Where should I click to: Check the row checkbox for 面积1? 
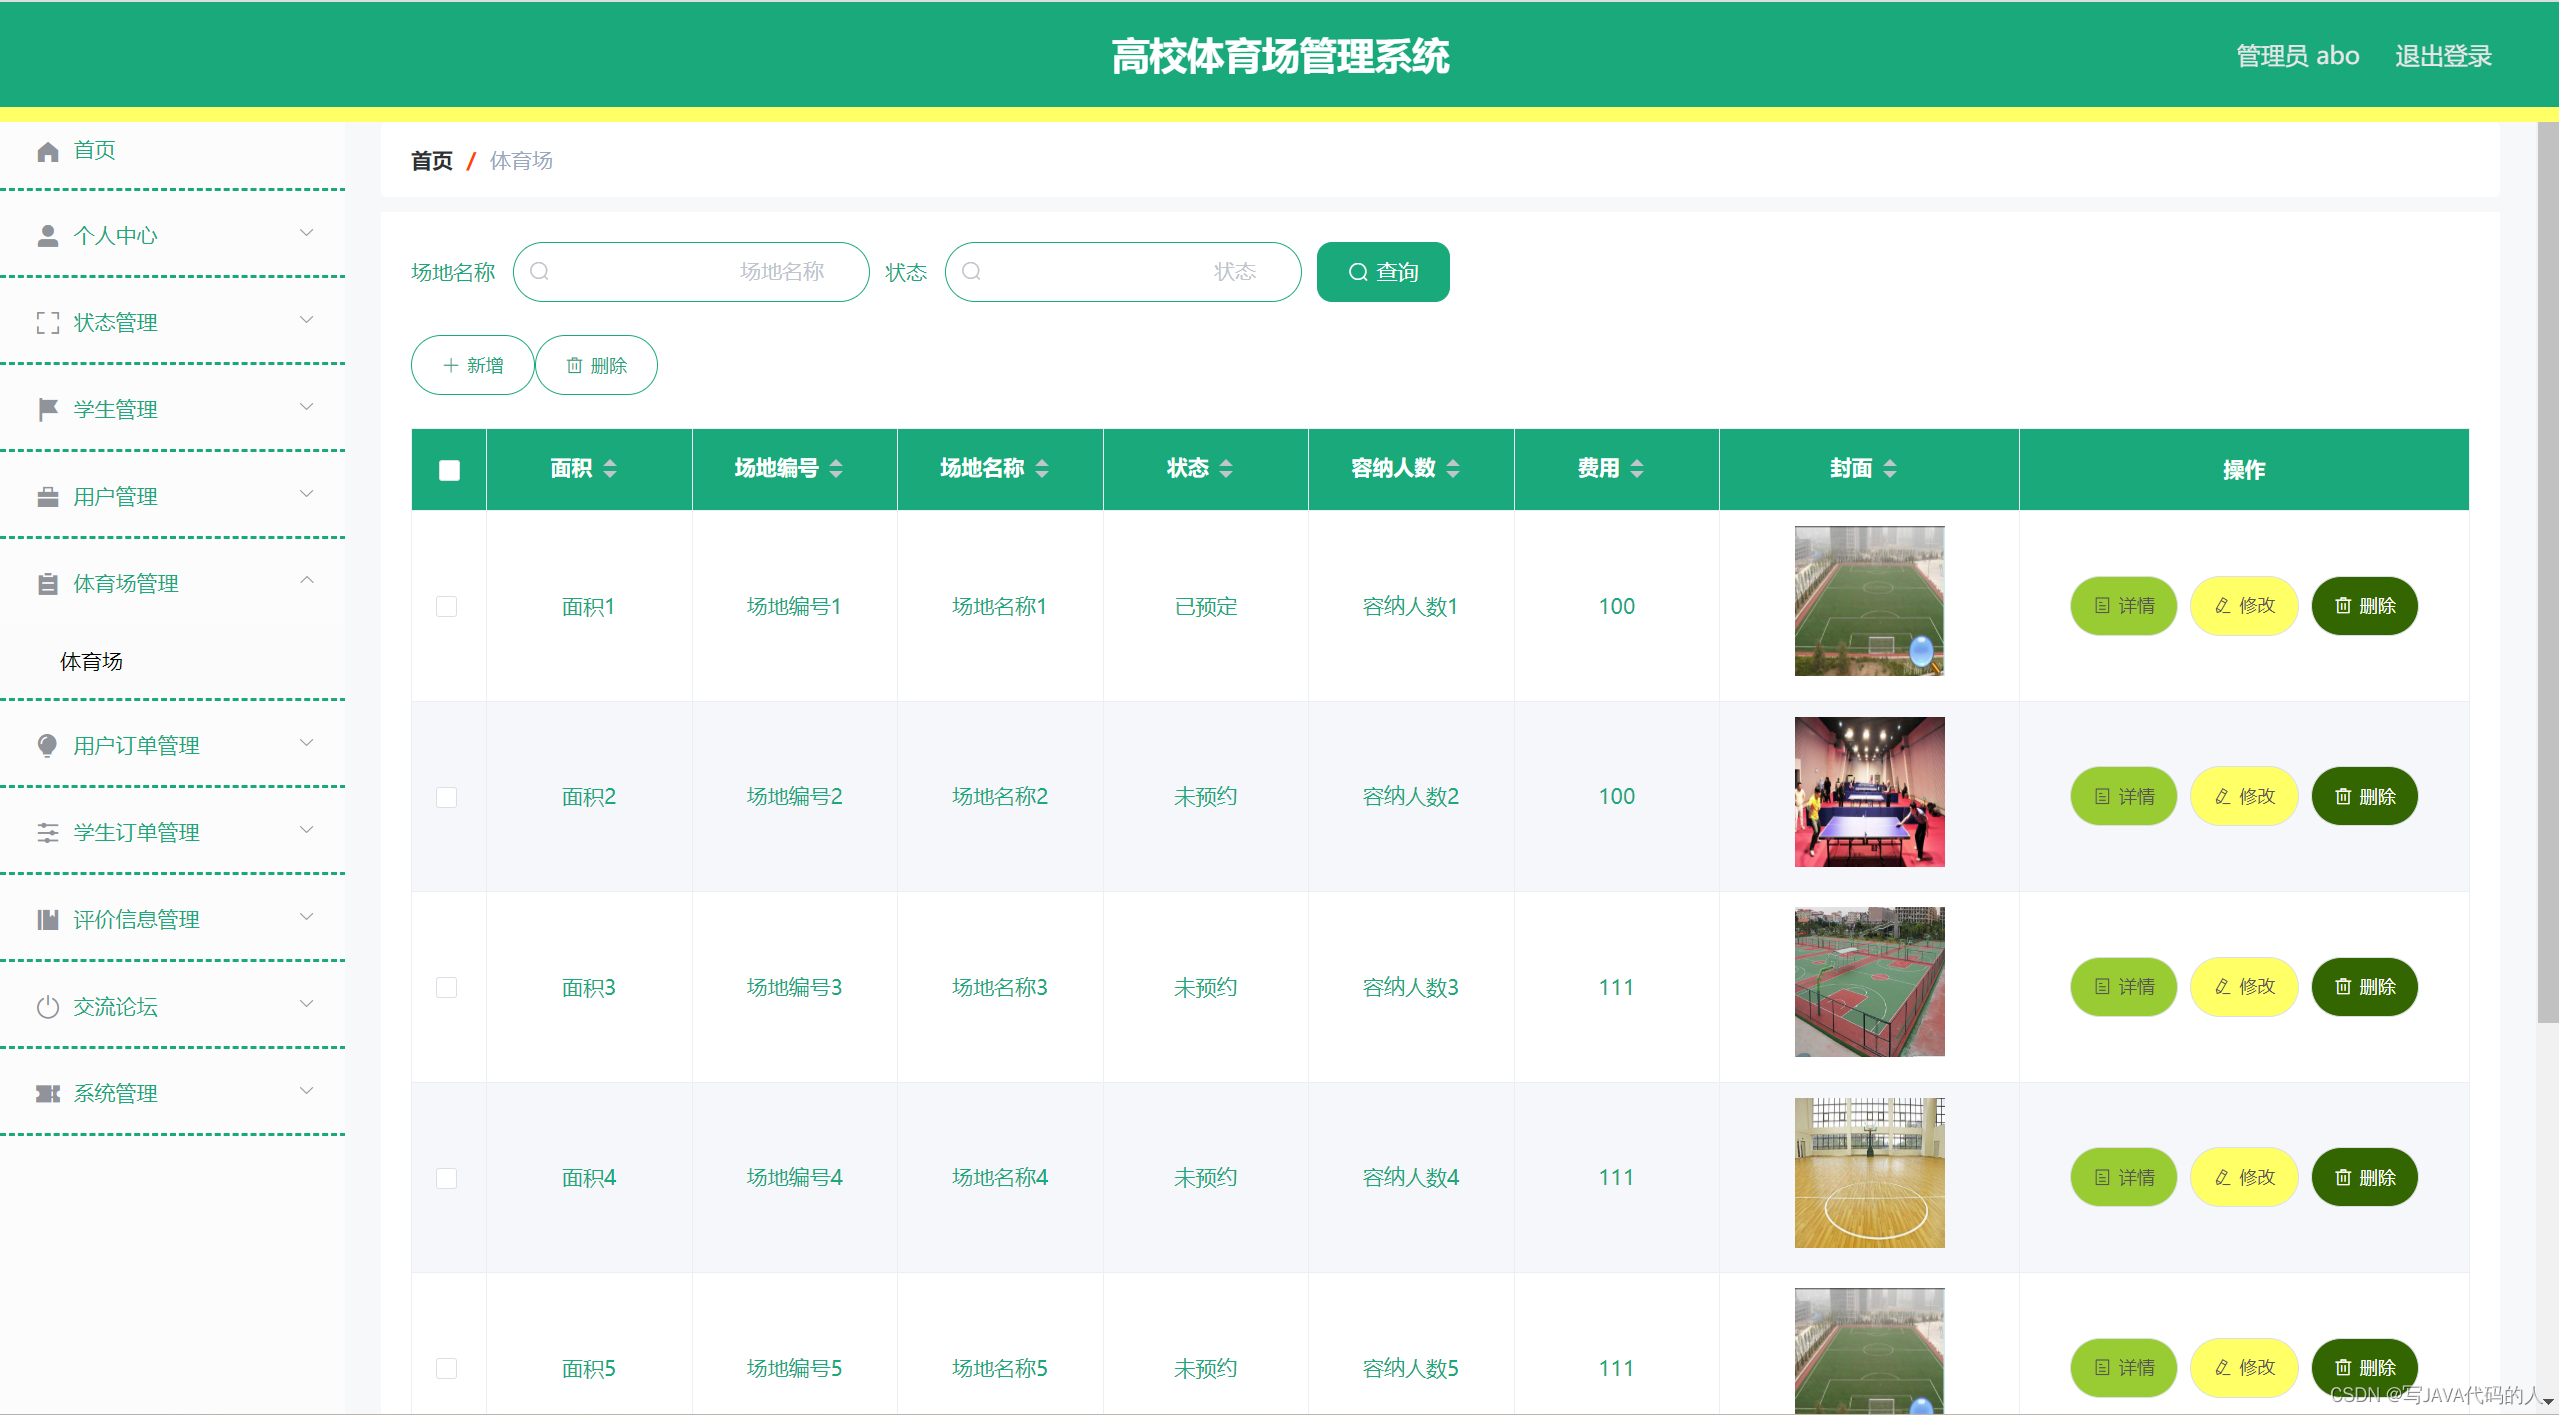pos(447,607)
